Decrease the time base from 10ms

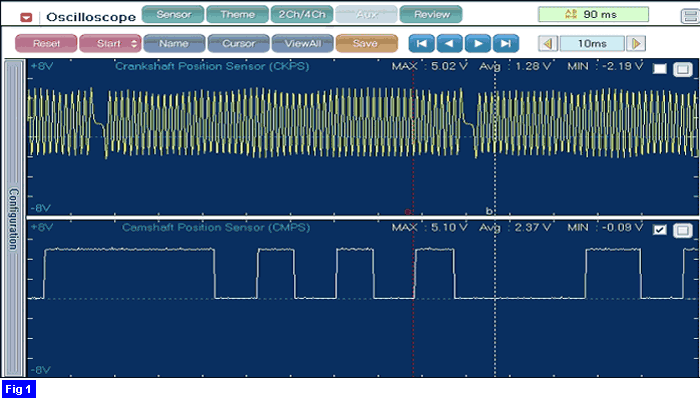[548, 44]
